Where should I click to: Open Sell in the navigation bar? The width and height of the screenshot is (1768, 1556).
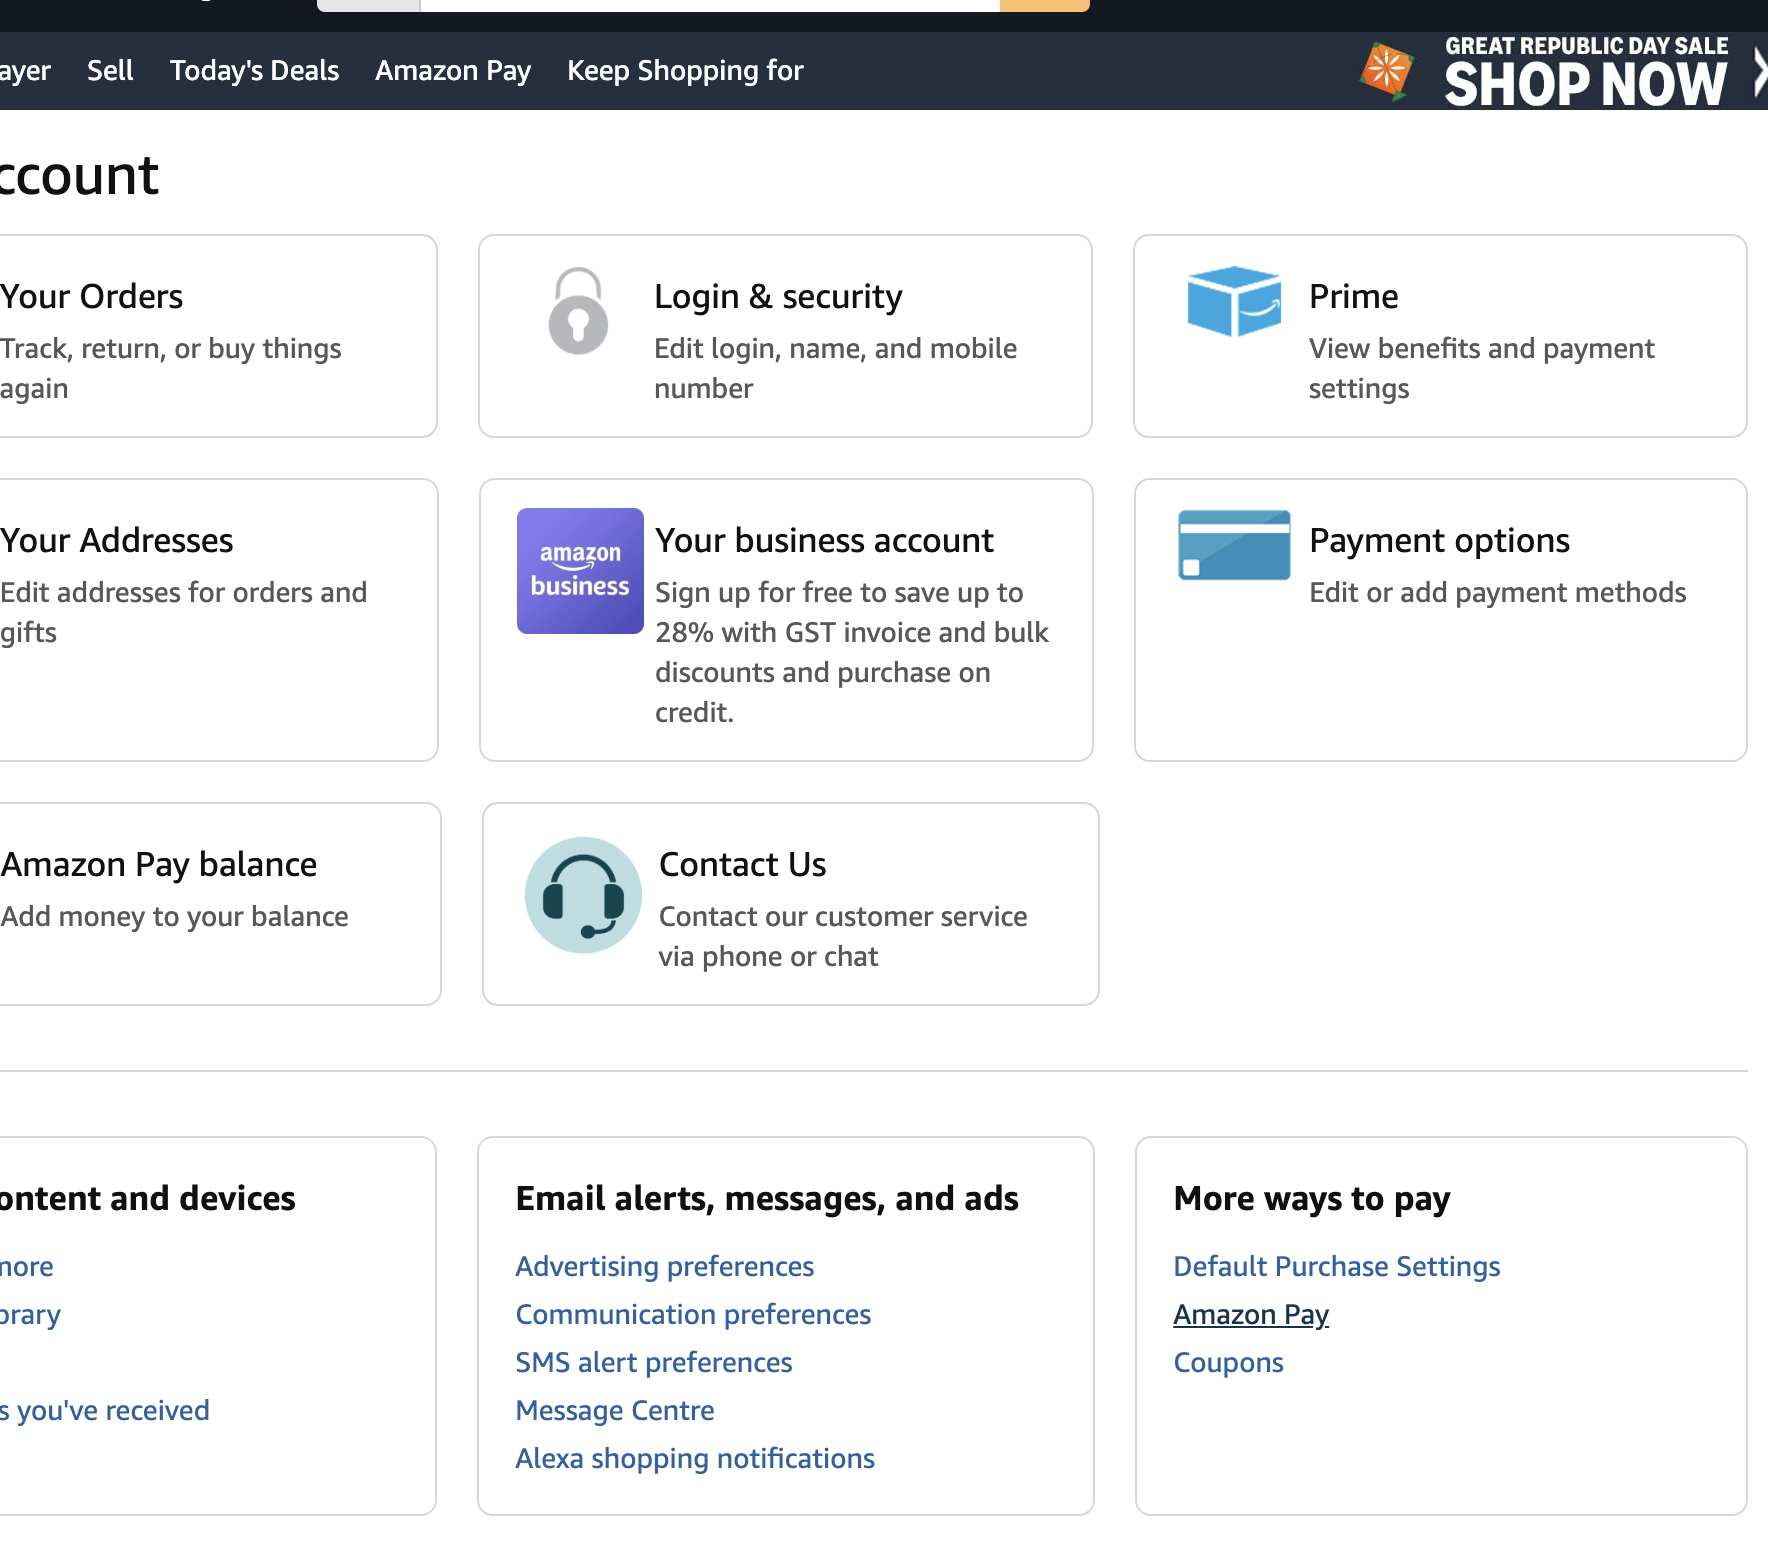click(x=110, y=71)
